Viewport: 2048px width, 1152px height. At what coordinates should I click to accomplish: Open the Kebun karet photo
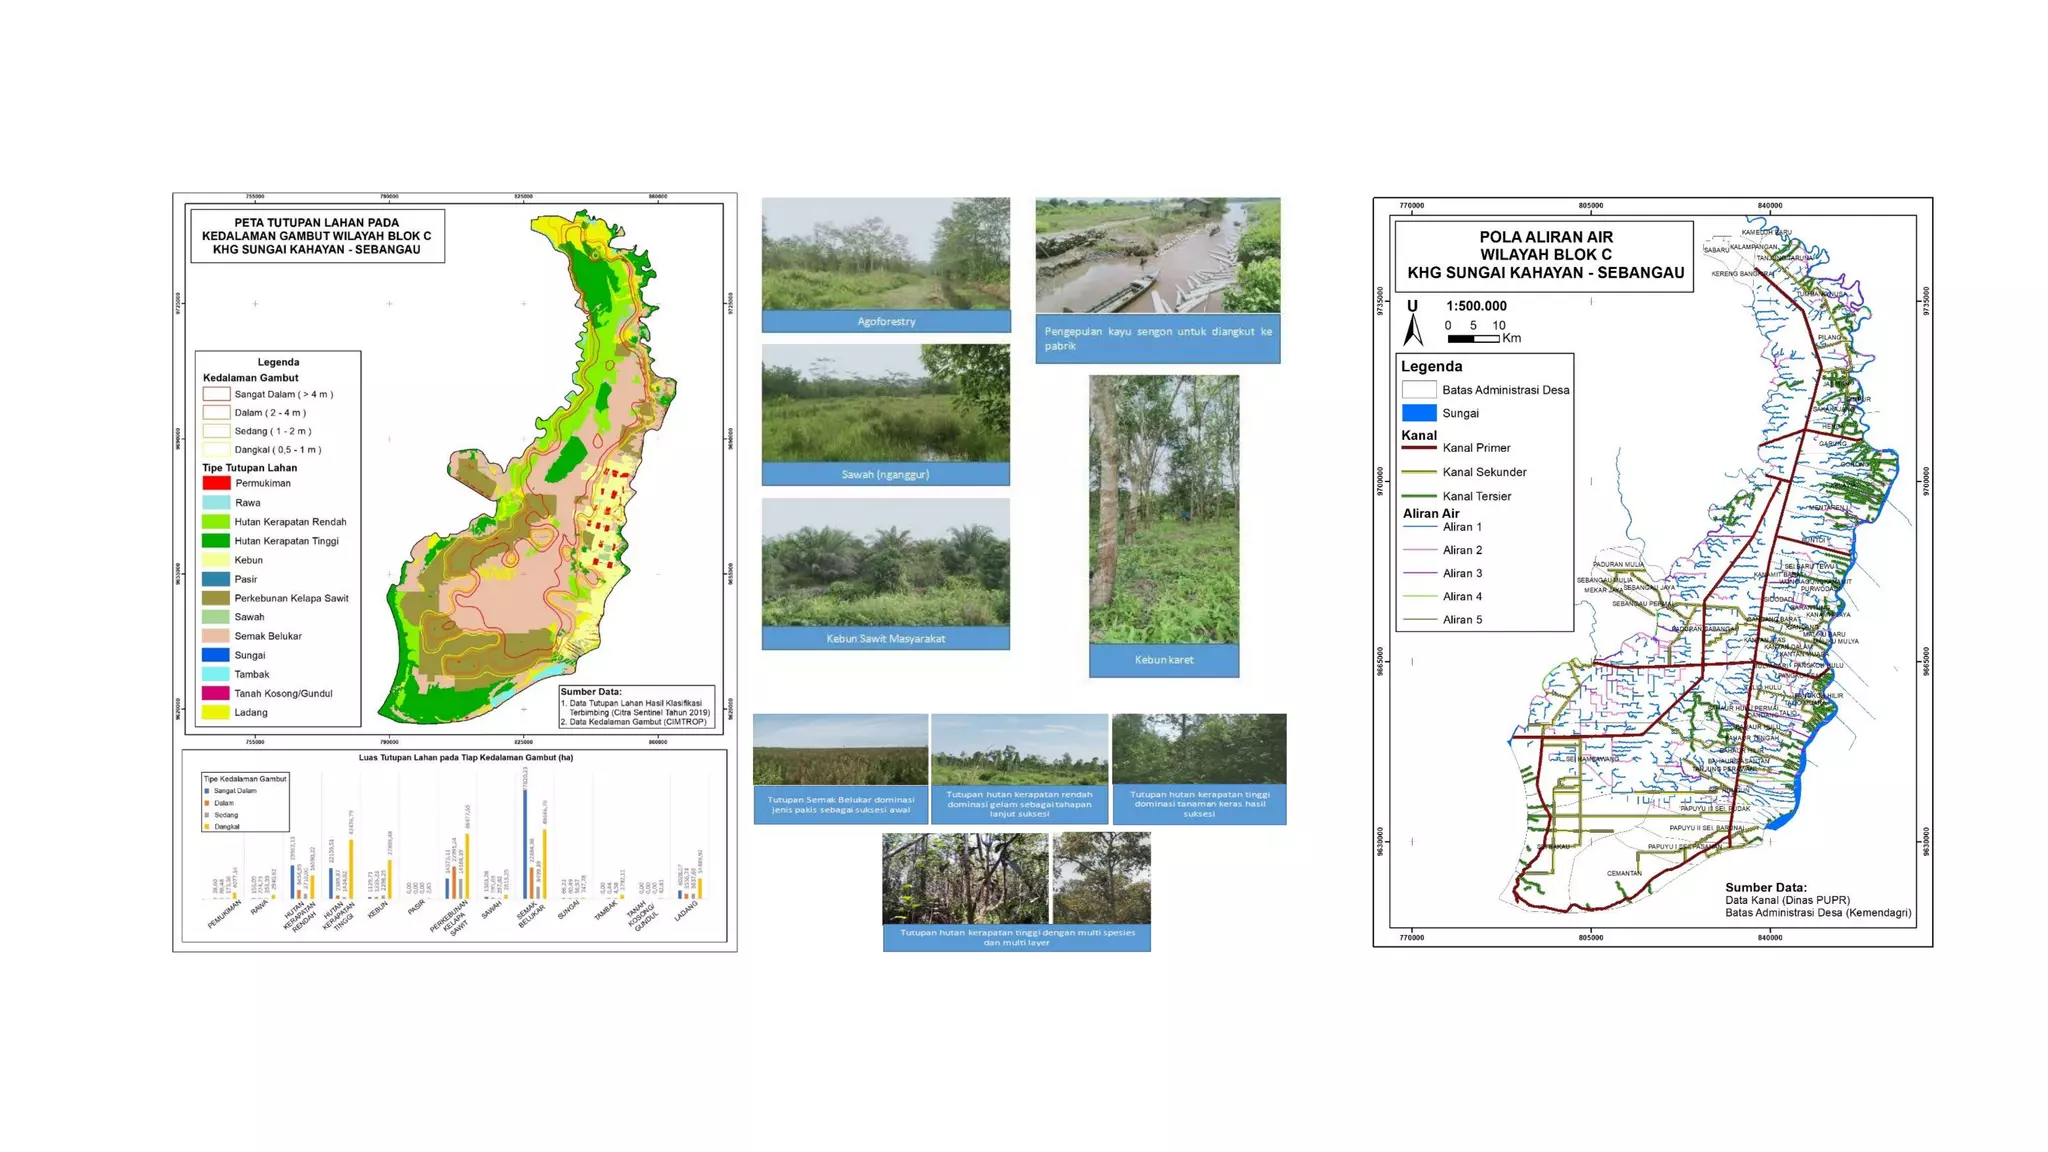pyautogui.click(x=1163, y=508)
